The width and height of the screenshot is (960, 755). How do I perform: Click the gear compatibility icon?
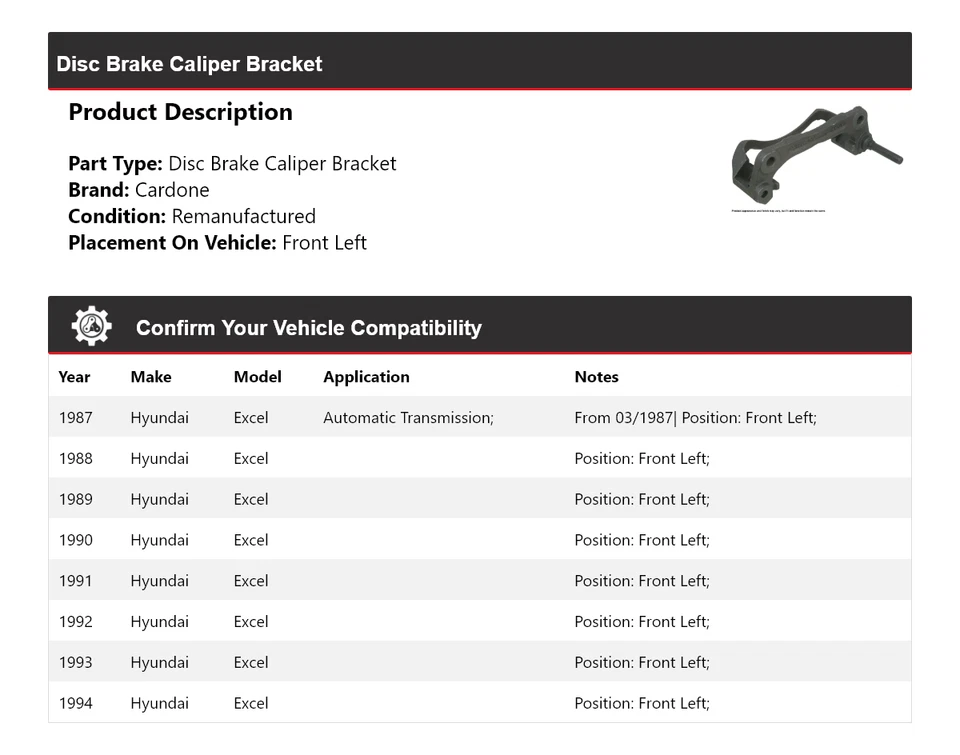click(91, 327)
